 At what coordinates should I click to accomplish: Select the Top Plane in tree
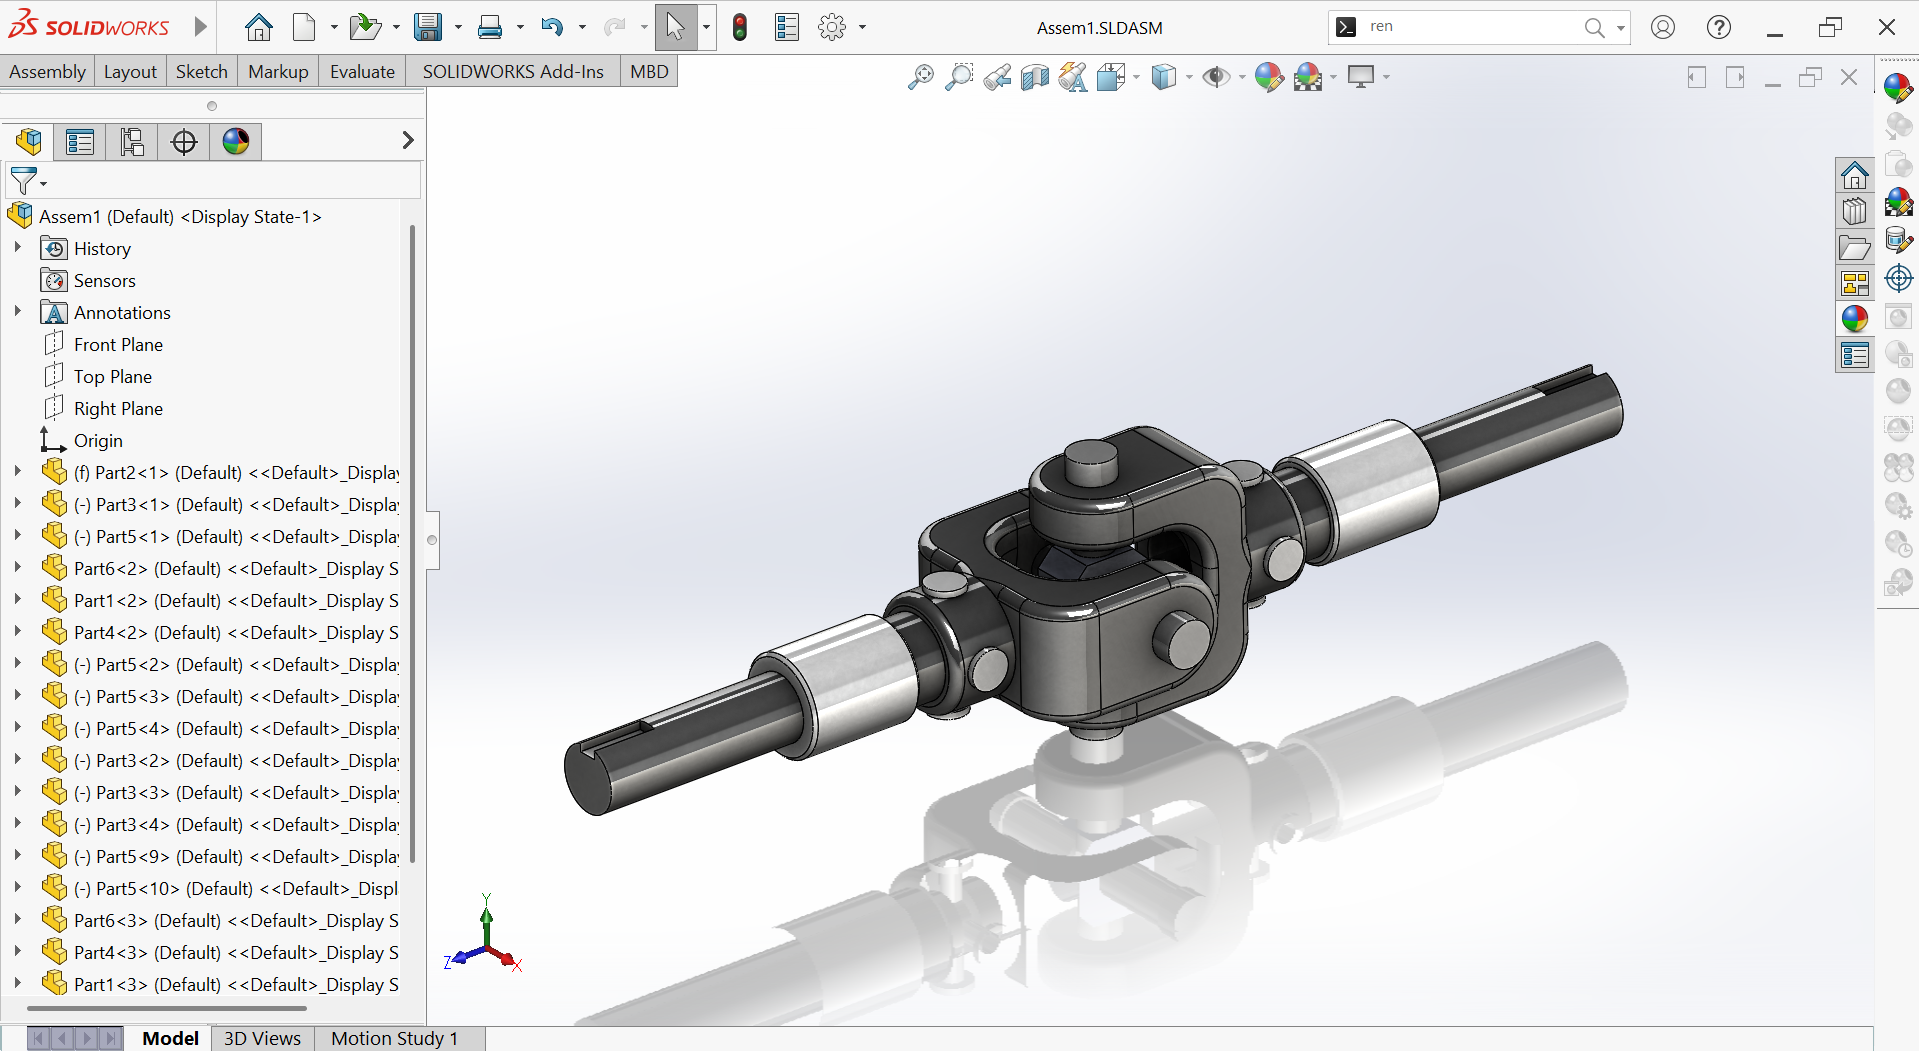coord(113,377)
